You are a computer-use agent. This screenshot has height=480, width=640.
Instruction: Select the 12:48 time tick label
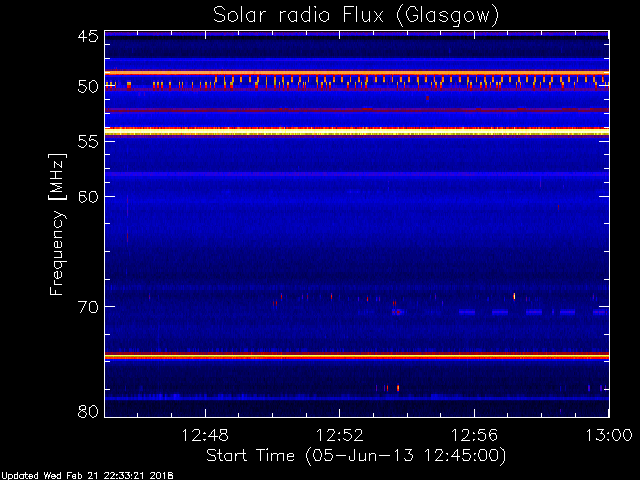click(205, 435)
